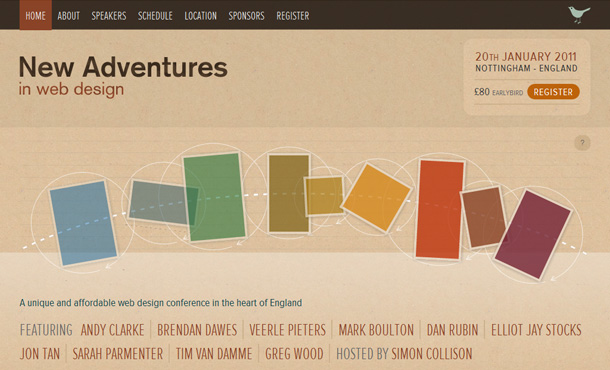Open the Location page

coord(201,16)
